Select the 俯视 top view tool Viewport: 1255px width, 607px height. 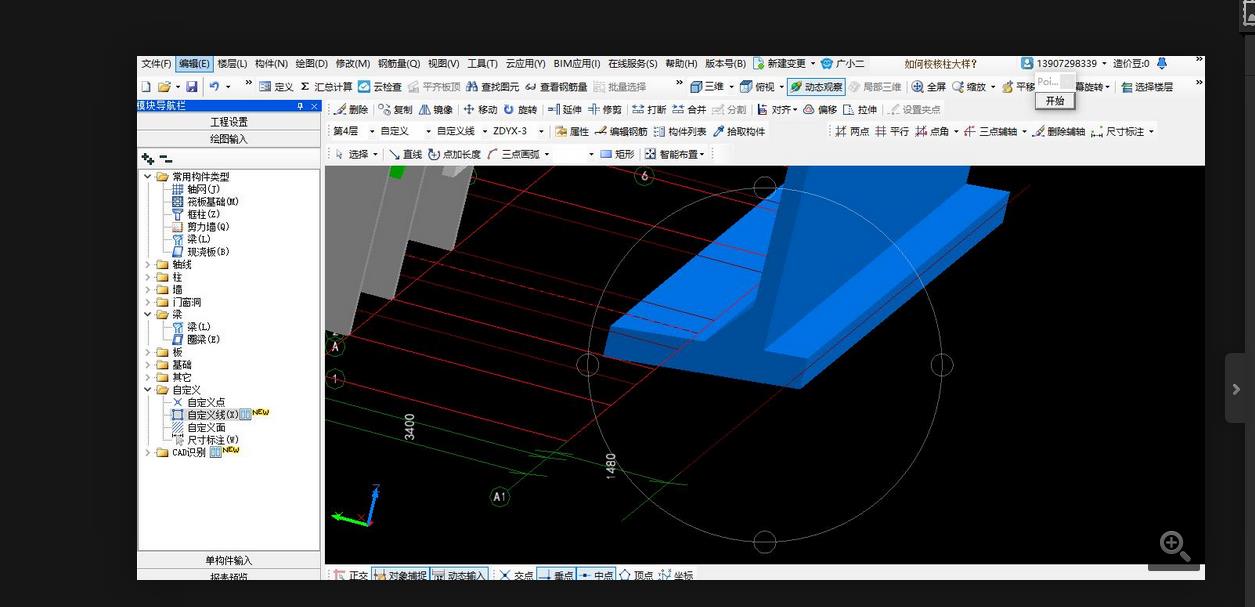tap(757, 87)
